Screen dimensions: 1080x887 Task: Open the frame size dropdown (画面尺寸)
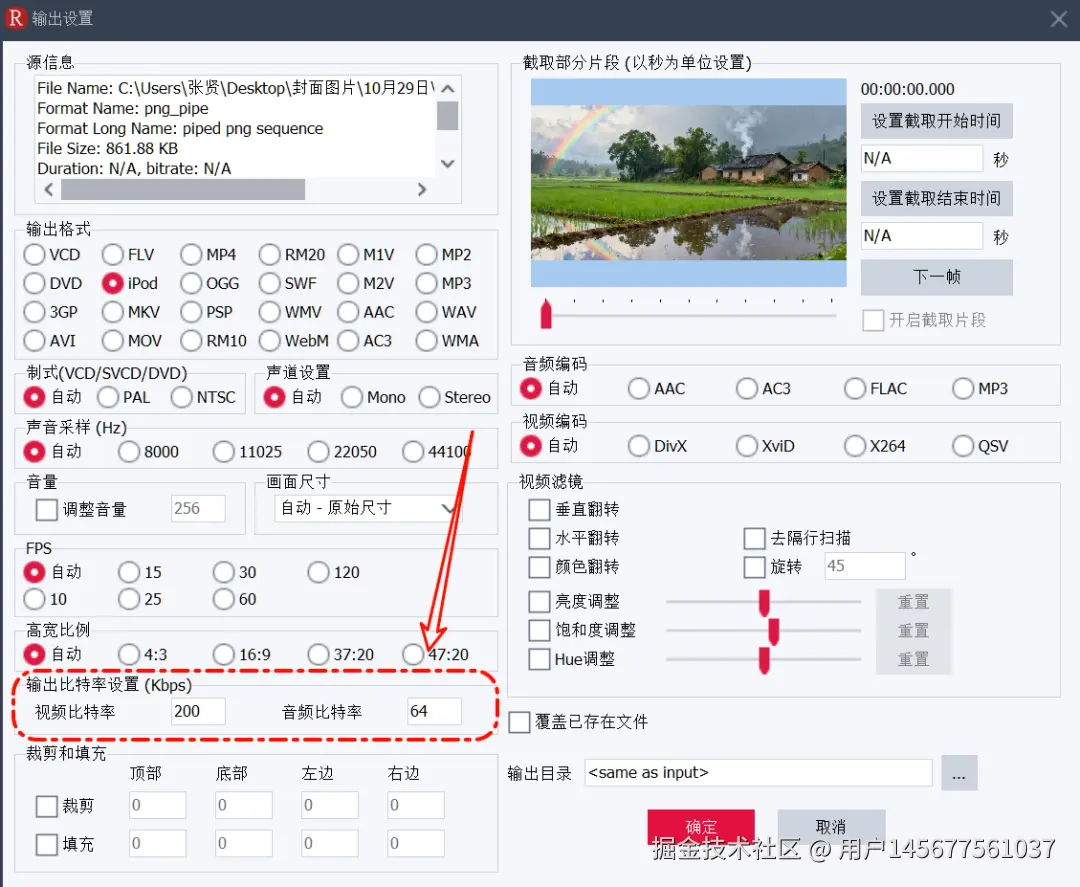pos(368,508)
